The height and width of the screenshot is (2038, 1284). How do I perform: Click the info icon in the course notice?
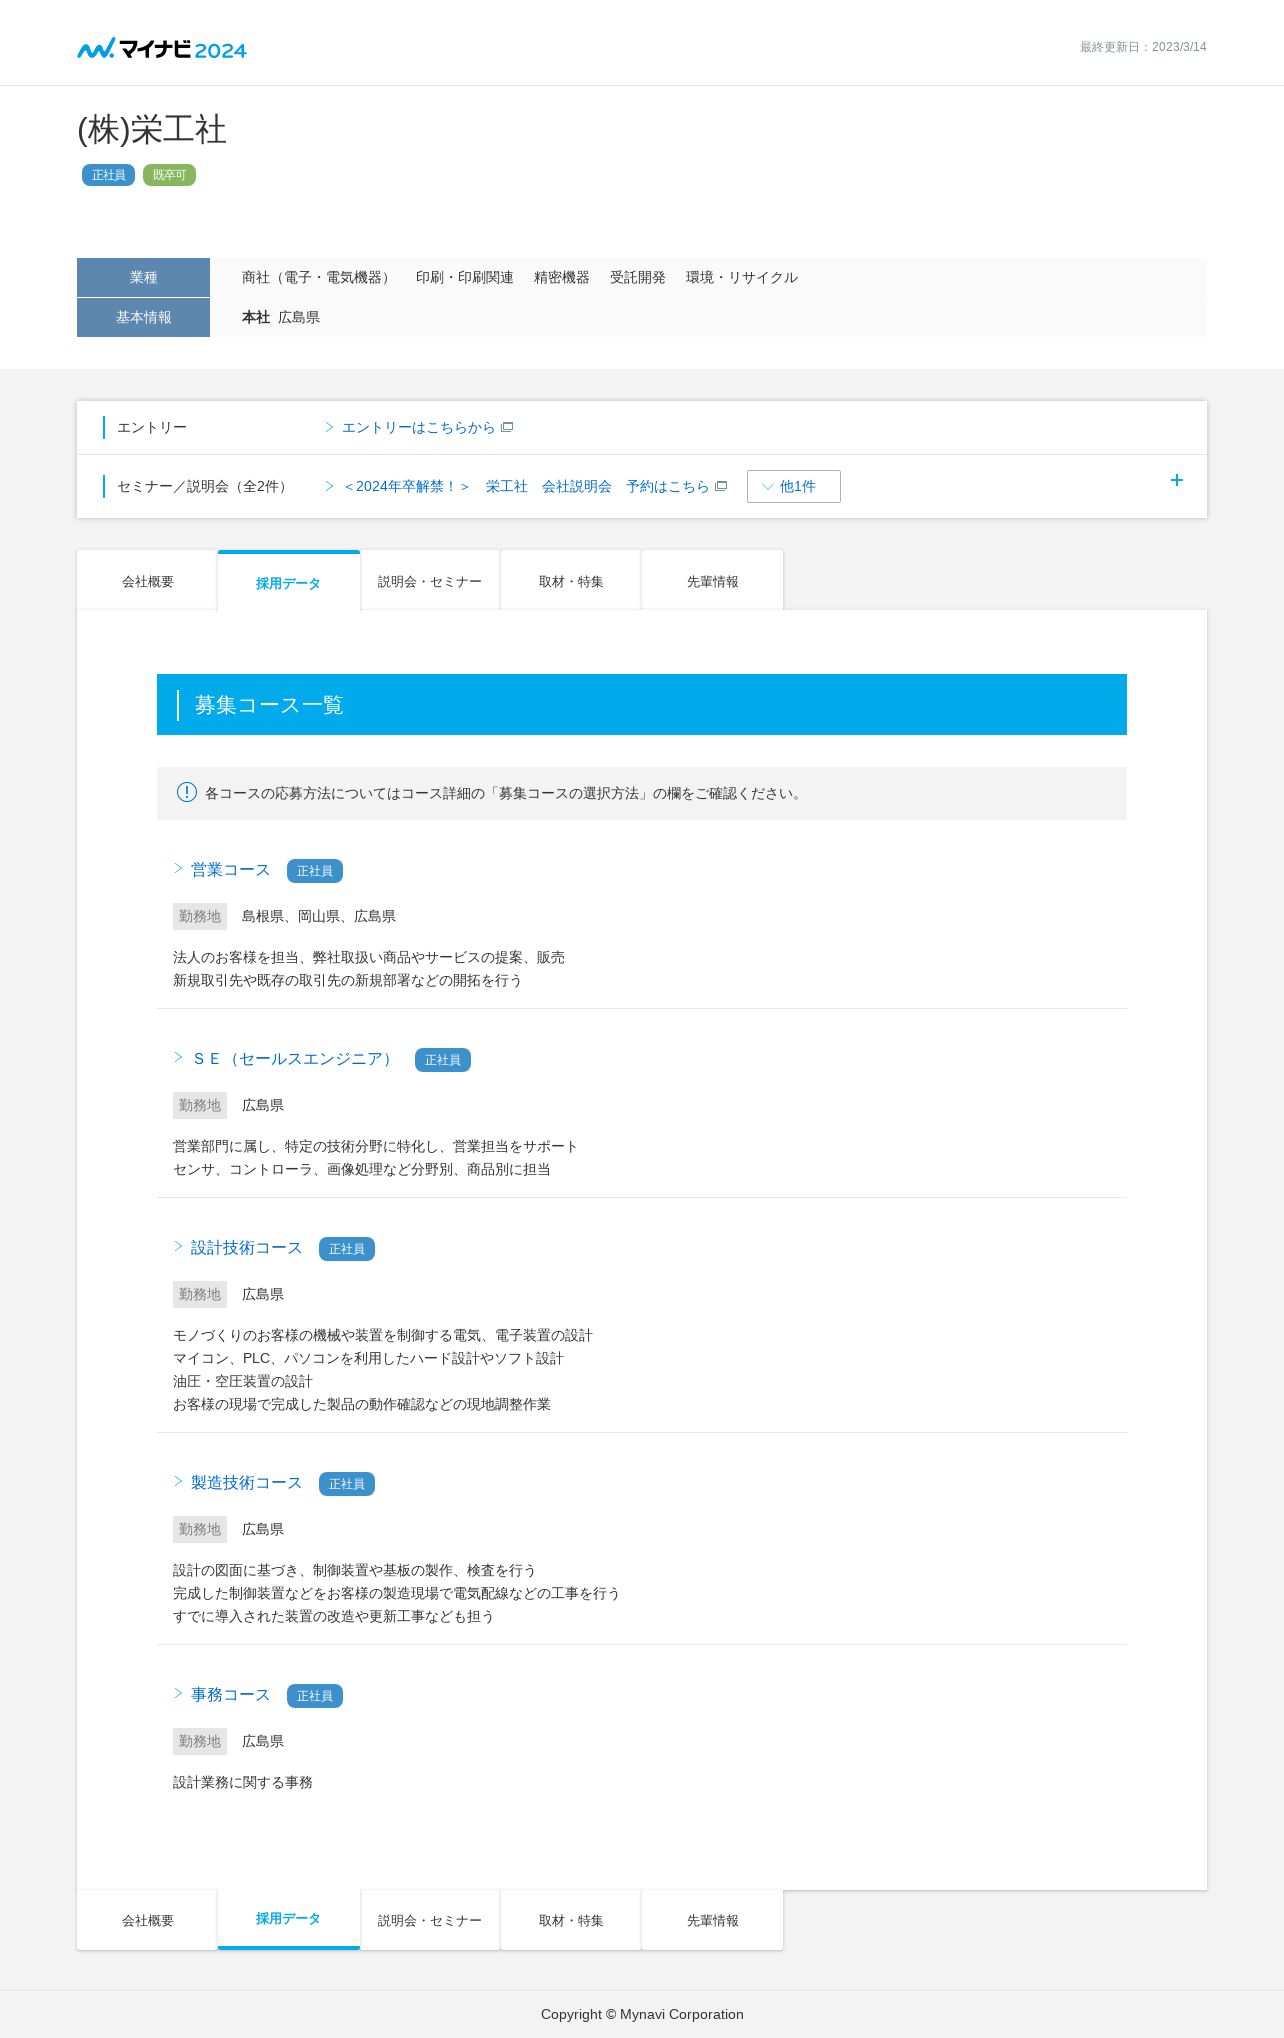187,792
